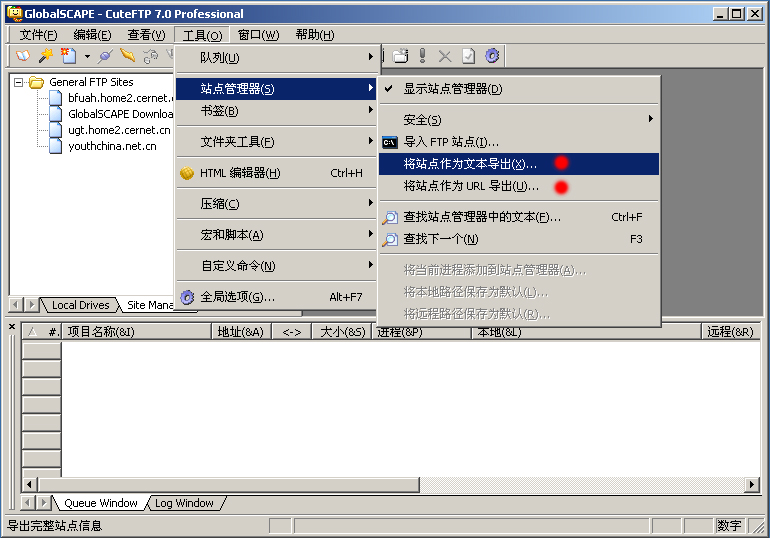Viewport: 770px width, 538px height.
Task: Select GlobalSCAPE Download site entry
Action: pyautogui.click(x=121, y=114)
